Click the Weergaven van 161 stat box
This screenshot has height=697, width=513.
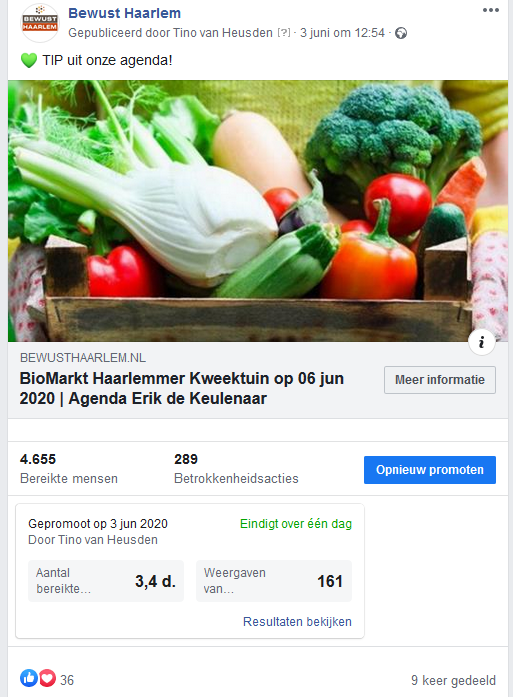point(274,581)
